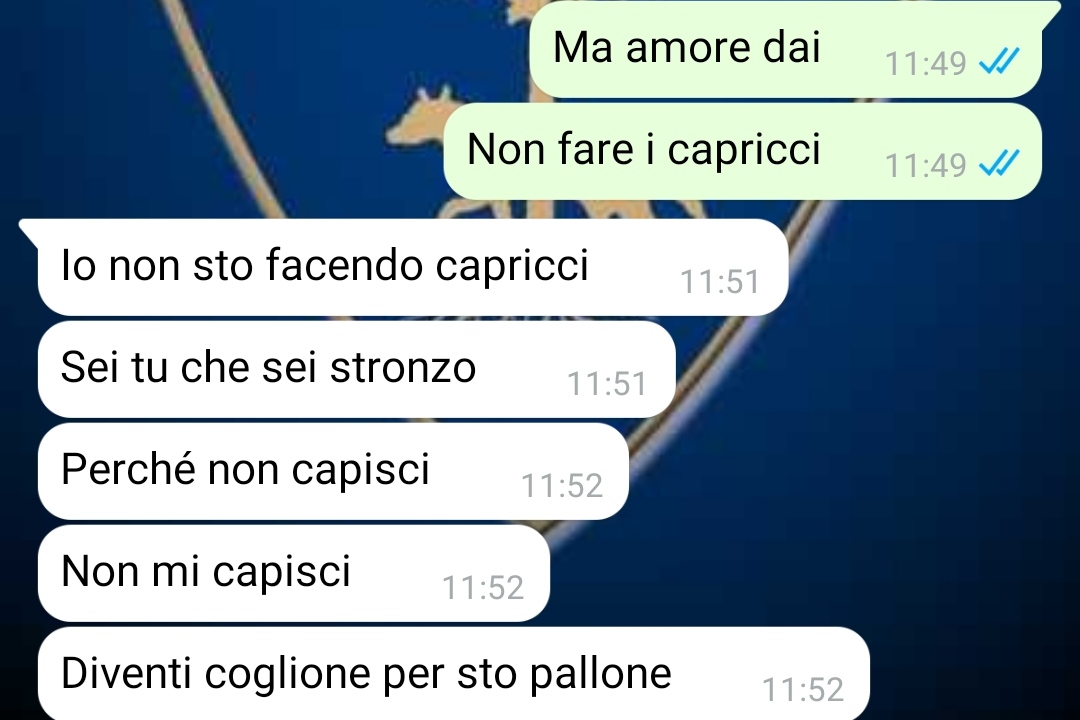The height and width of the screenshot is (720, 1080).
Task: Click blue read ticks on 'Ma amore dai'
Action: pos(999,63)
